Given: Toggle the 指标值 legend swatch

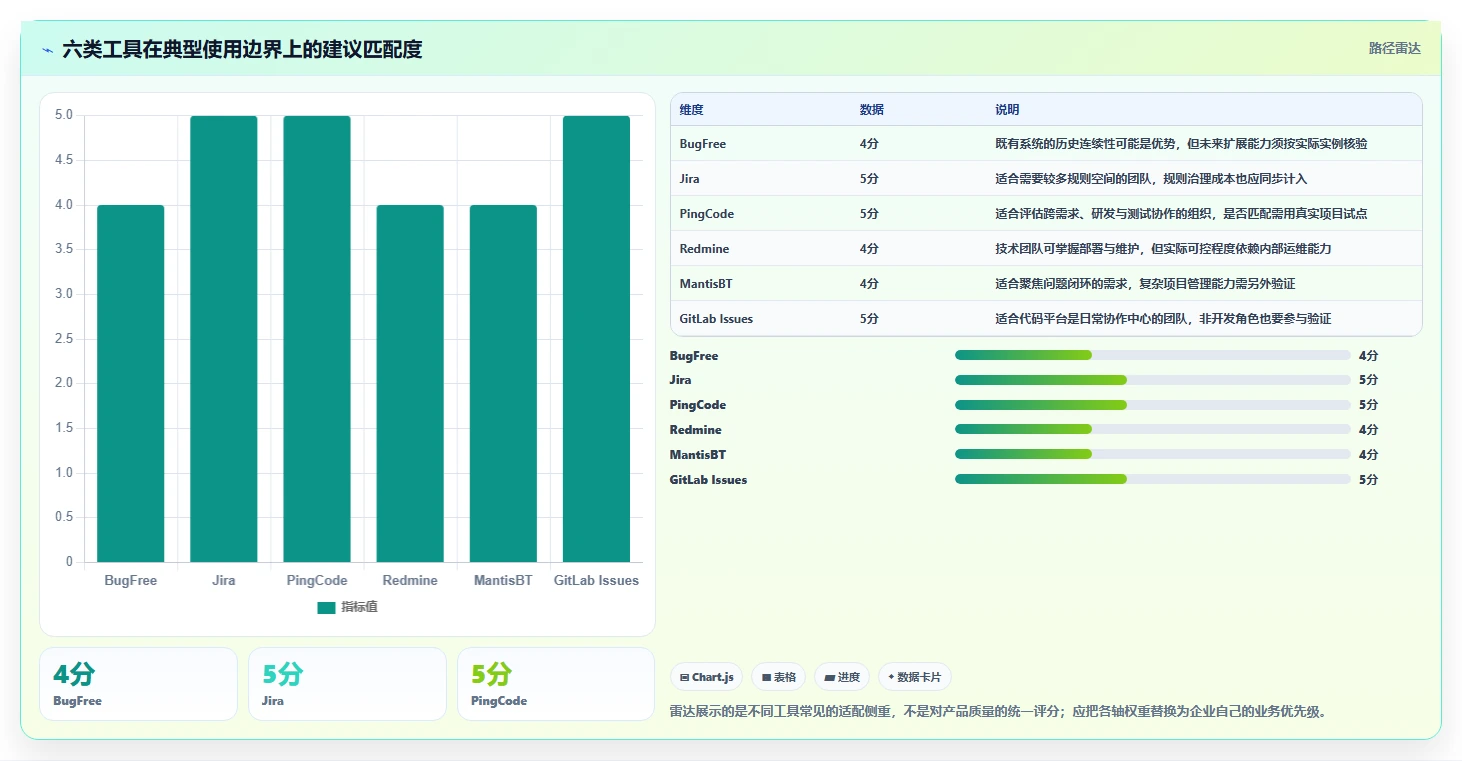Looking at the screenshot, I should tap(326, 607).
